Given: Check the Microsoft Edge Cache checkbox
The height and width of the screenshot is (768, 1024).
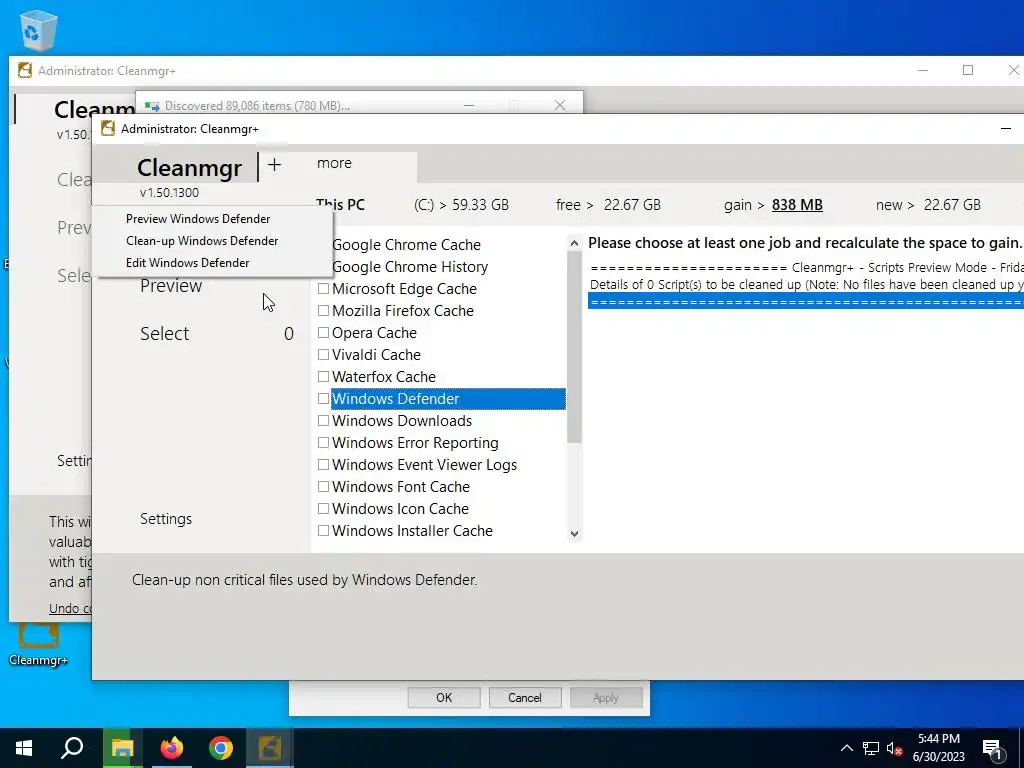Looking at the screenshot, I should 323,289.
